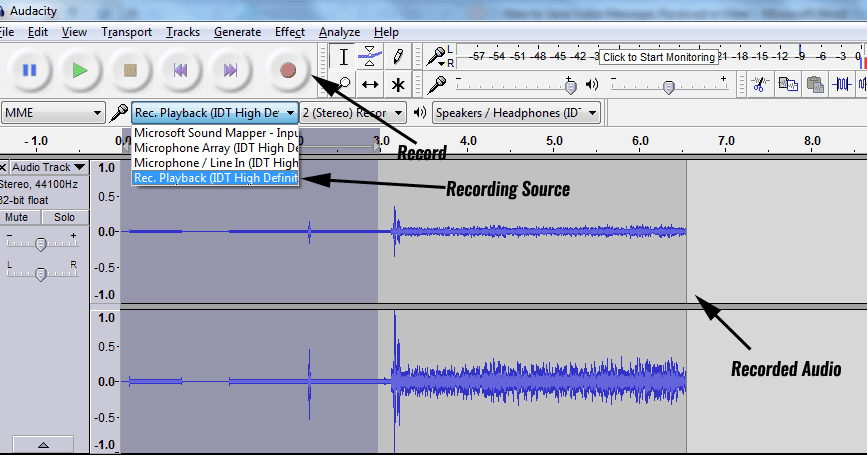
Task: Stop playback with the Stop button
Action: [130, 70]
